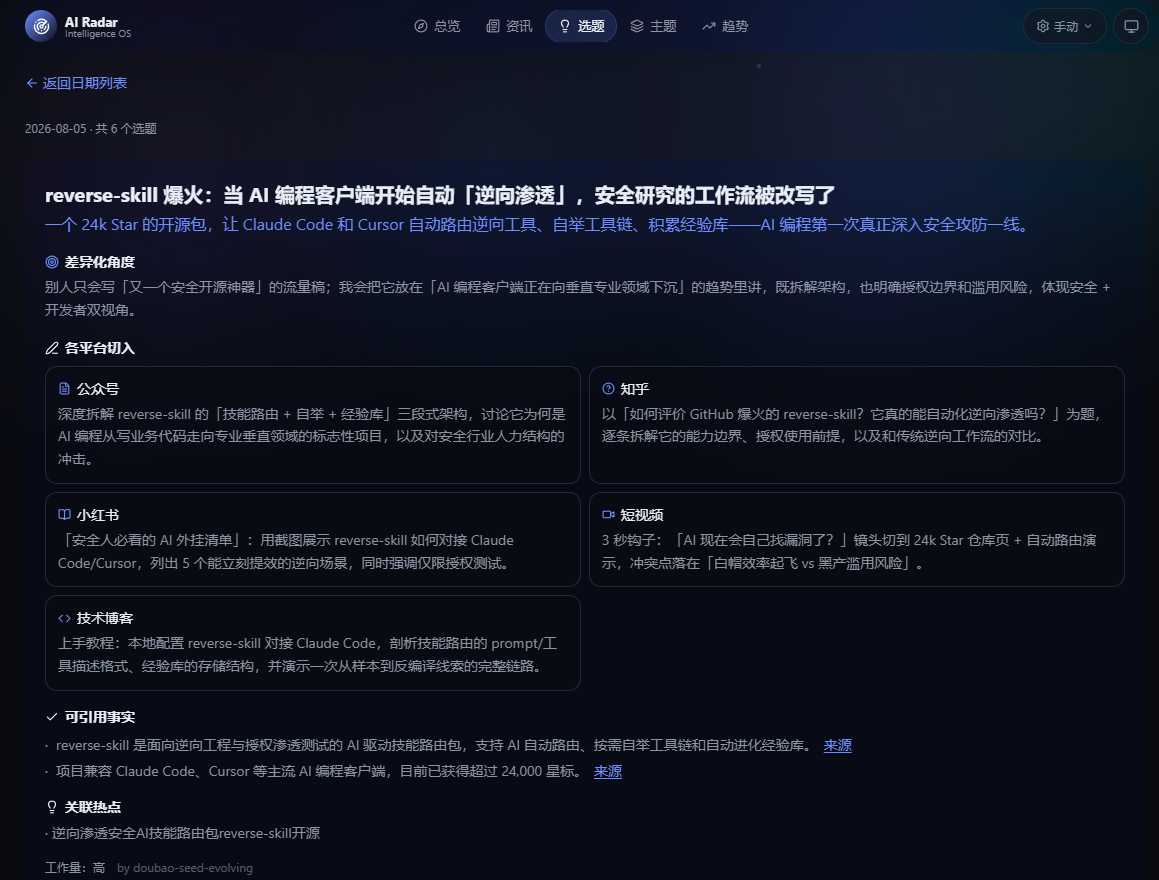The height and width of the screenshot is (880, 1159).
Task: Switch to the 资讯 news tab
Action: (x=509, y=27)
